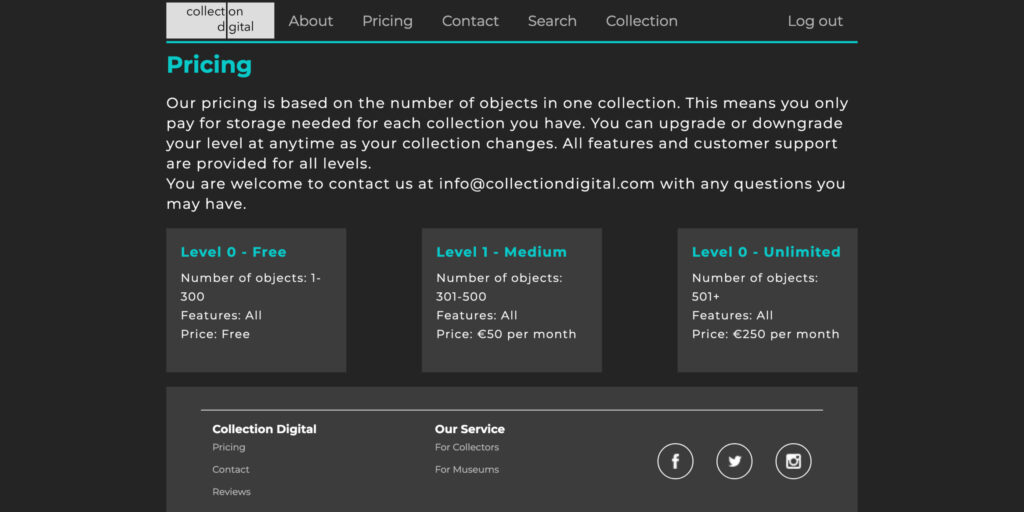Open the Facebook social icon
This screenshot has width=1024, height=512.
tap(675, 461)
